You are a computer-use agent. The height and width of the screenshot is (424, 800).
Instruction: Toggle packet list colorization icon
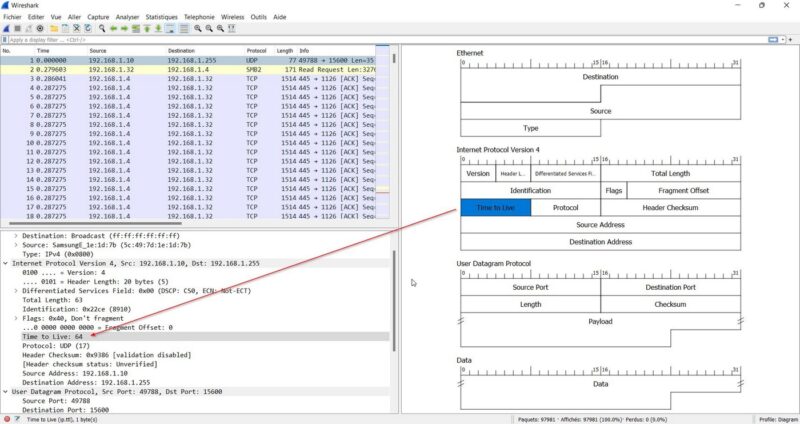[183, 29]
